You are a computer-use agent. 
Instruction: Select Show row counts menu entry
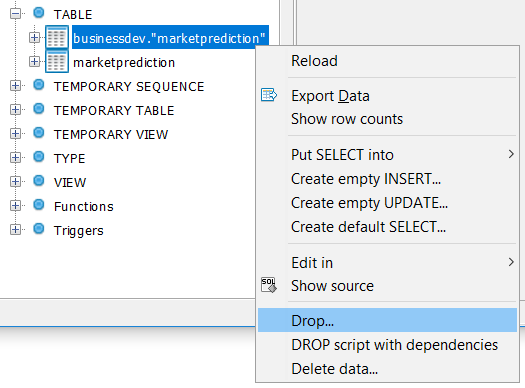tap(387, 119)
